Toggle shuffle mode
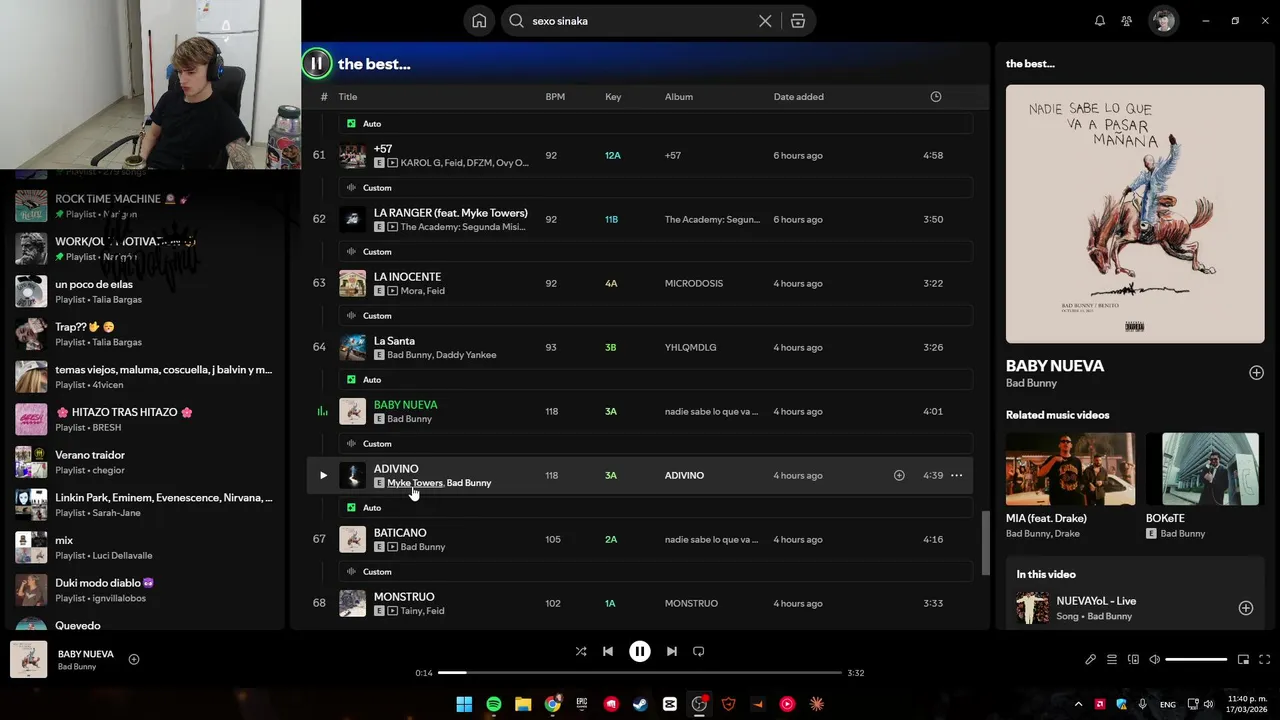Viewport: 1280px width, 720px height. click(x=581, y=651)
